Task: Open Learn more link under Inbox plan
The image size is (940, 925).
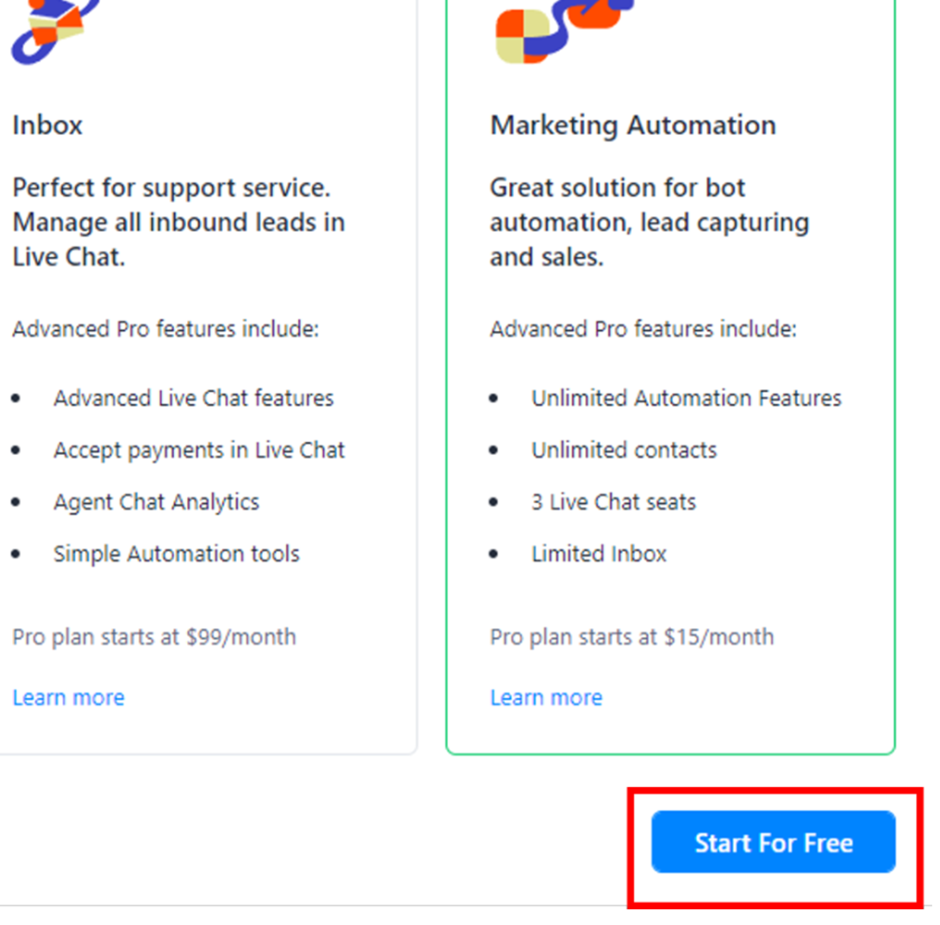Action: [68, 698]
